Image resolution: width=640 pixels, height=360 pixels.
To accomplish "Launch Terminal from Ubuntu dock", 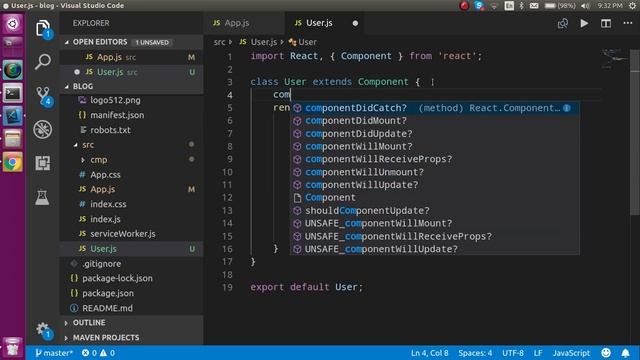I will click(13, 94).
